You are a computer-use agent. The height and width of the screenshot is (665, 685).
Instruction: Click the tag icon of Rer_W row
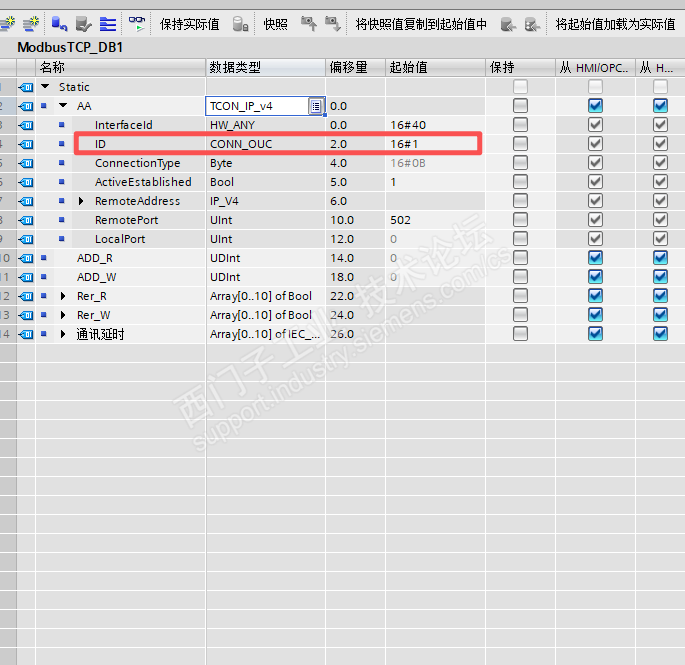tap(26, 315)
